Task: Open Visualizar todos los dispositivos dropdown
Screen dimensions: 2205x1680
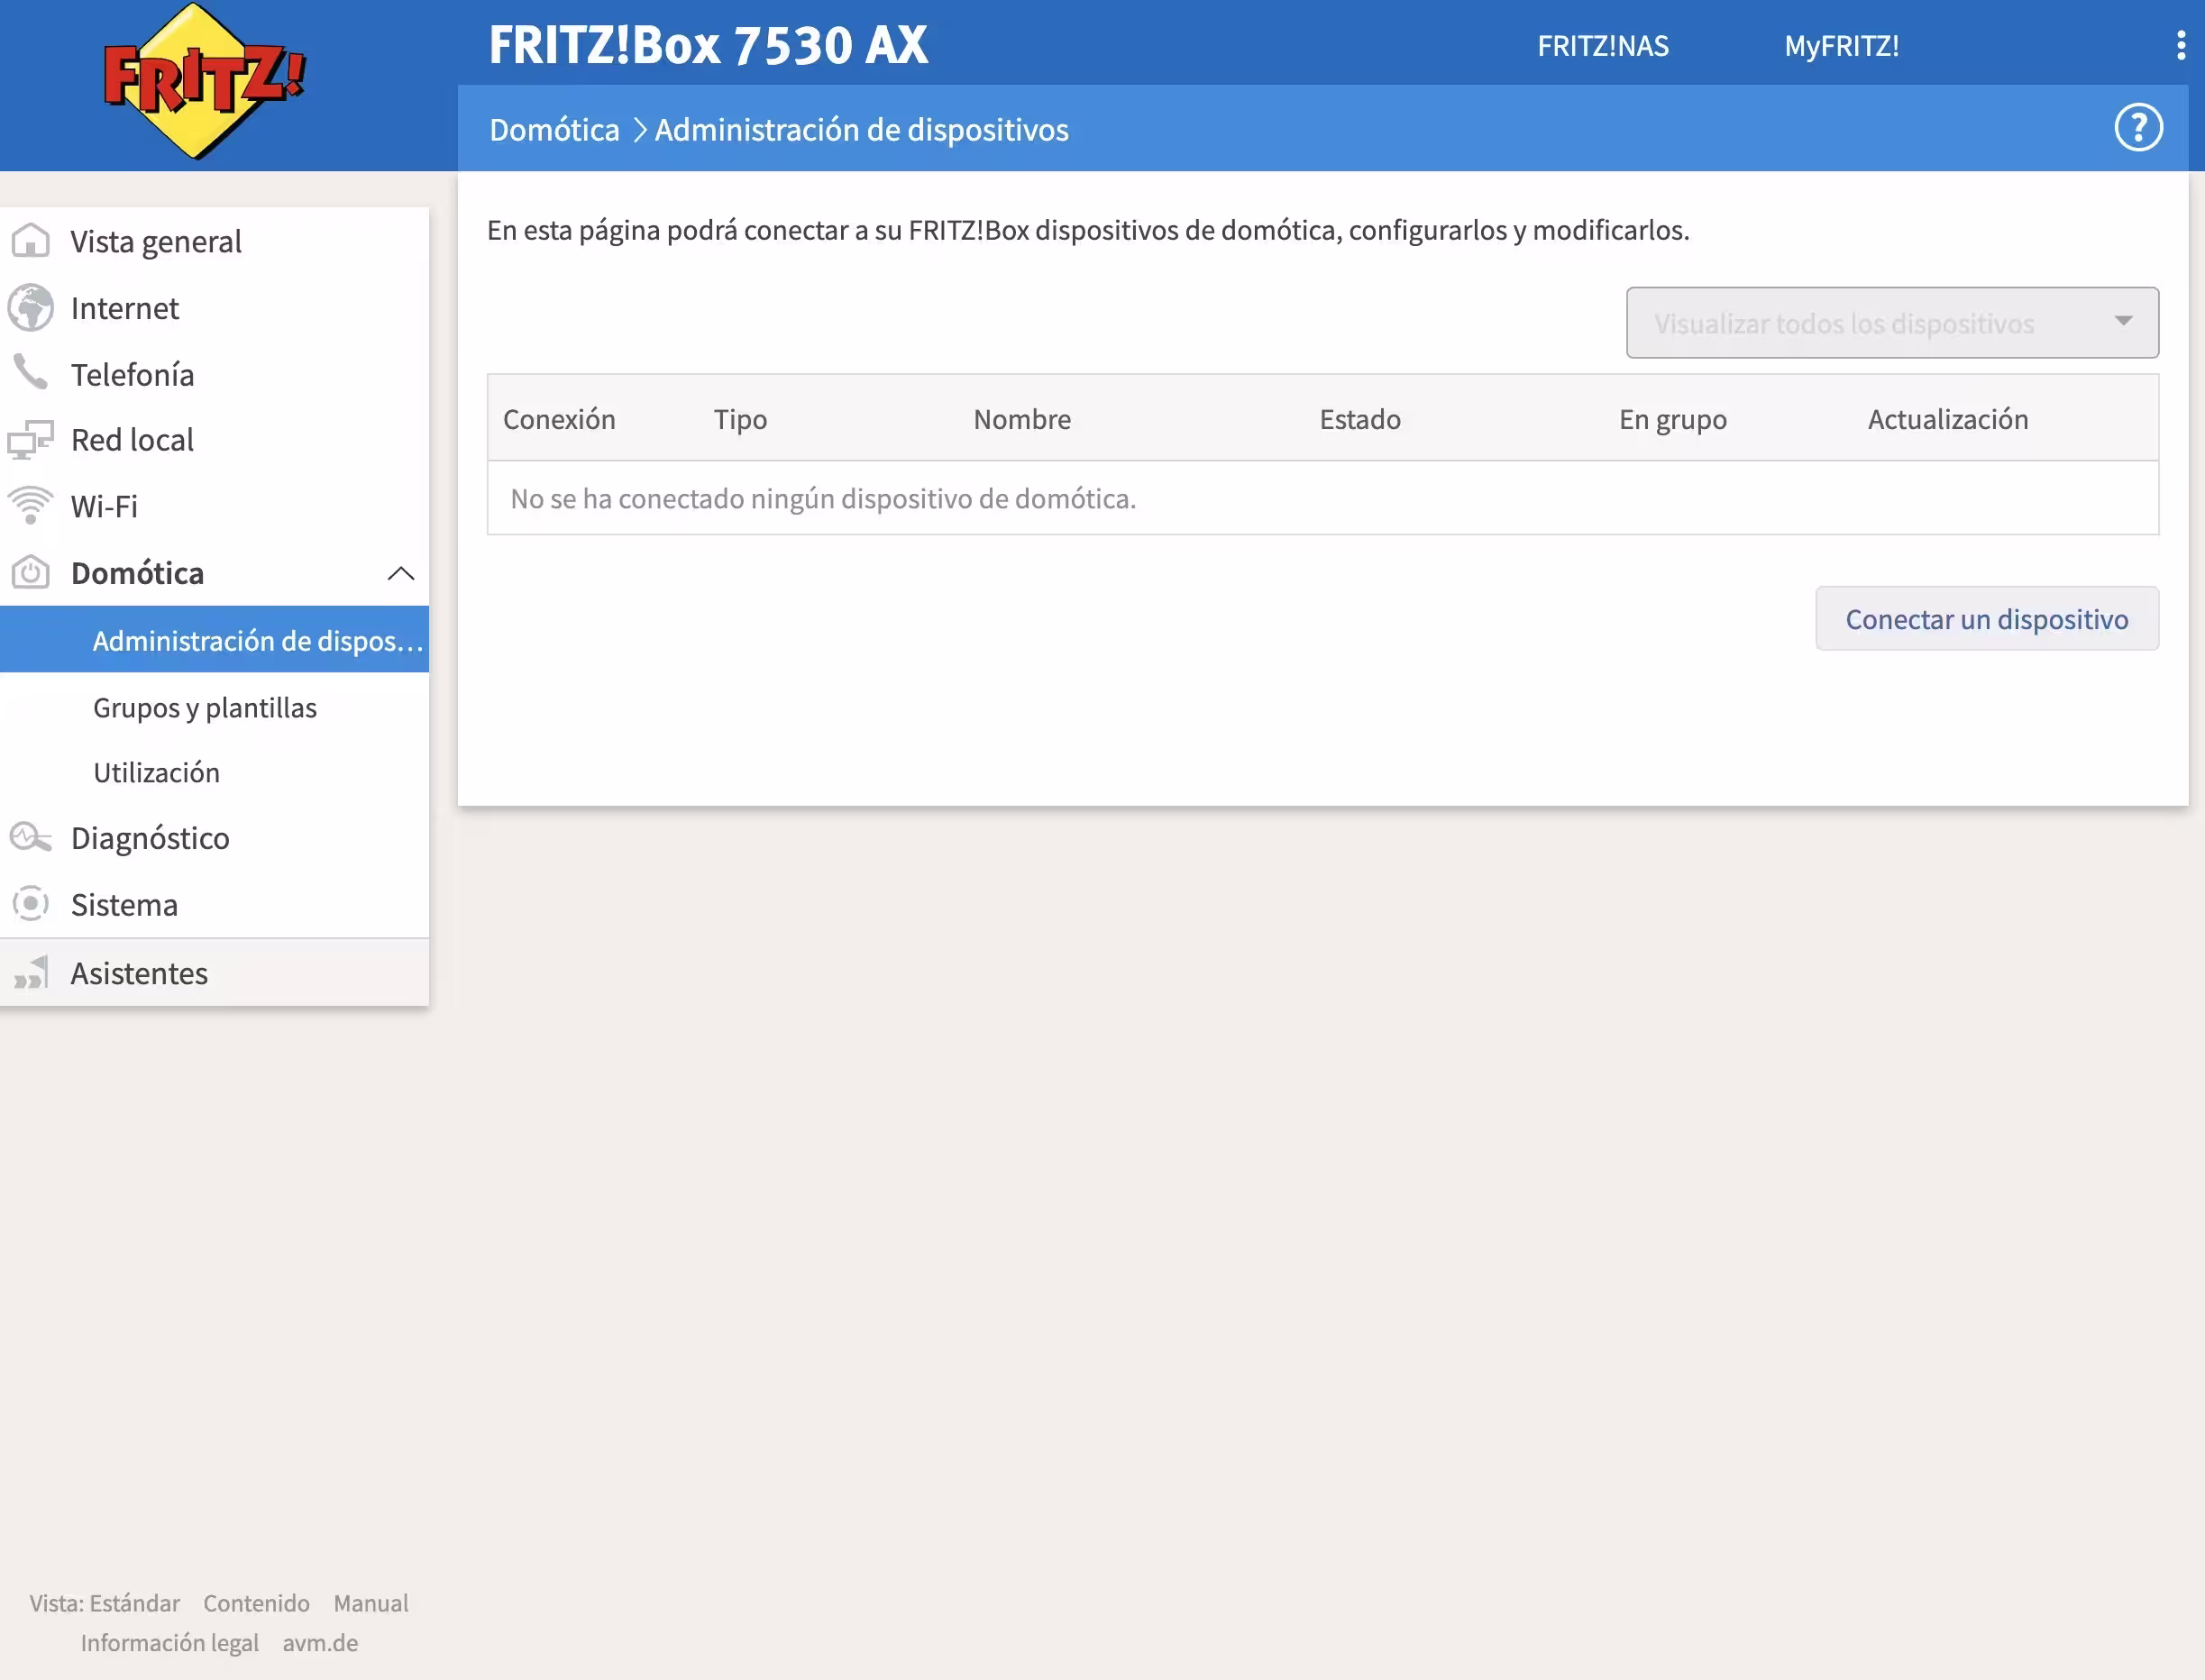Action: pos(1892,323)
